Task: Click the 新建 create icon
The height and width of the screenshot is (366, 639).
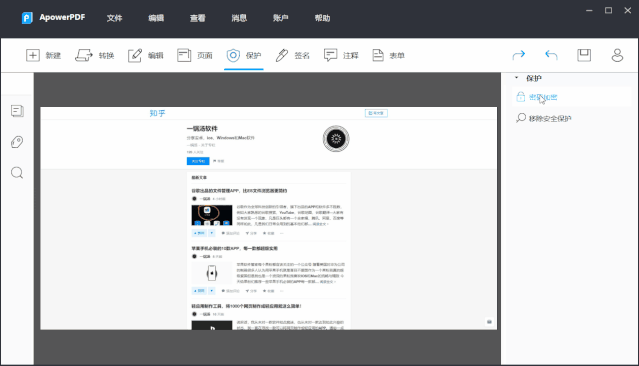Action: coord(33,55)
